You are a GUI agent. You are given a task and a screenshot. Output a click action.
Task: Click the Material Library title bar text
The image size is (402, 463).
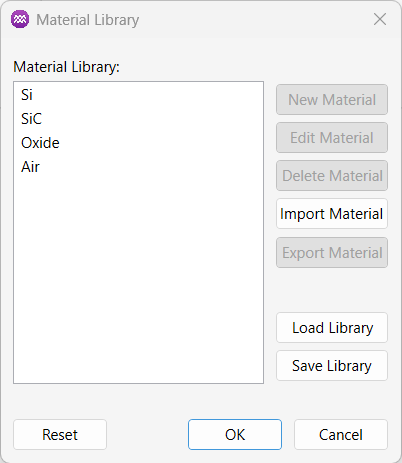pyautogui.click(x=88, y=20)
